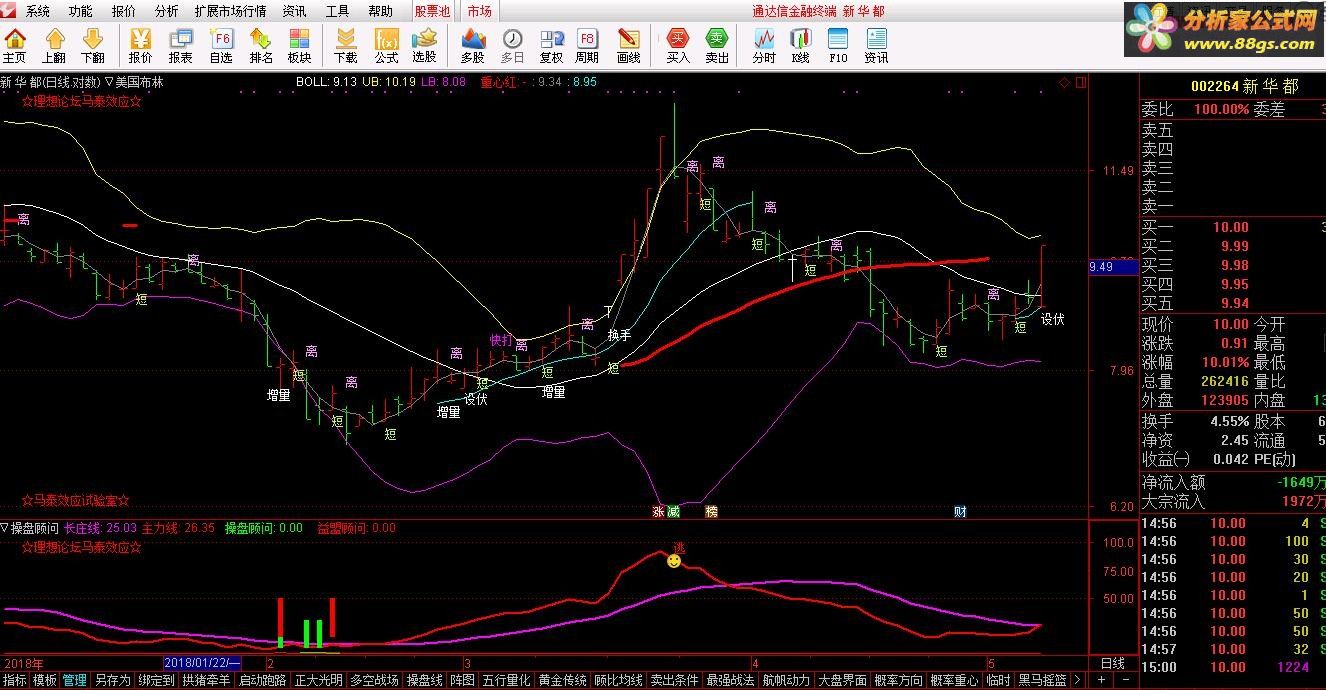Switch to the 市场 tab
Viewport: 1326px width, 690px height.
click(479, 12)
